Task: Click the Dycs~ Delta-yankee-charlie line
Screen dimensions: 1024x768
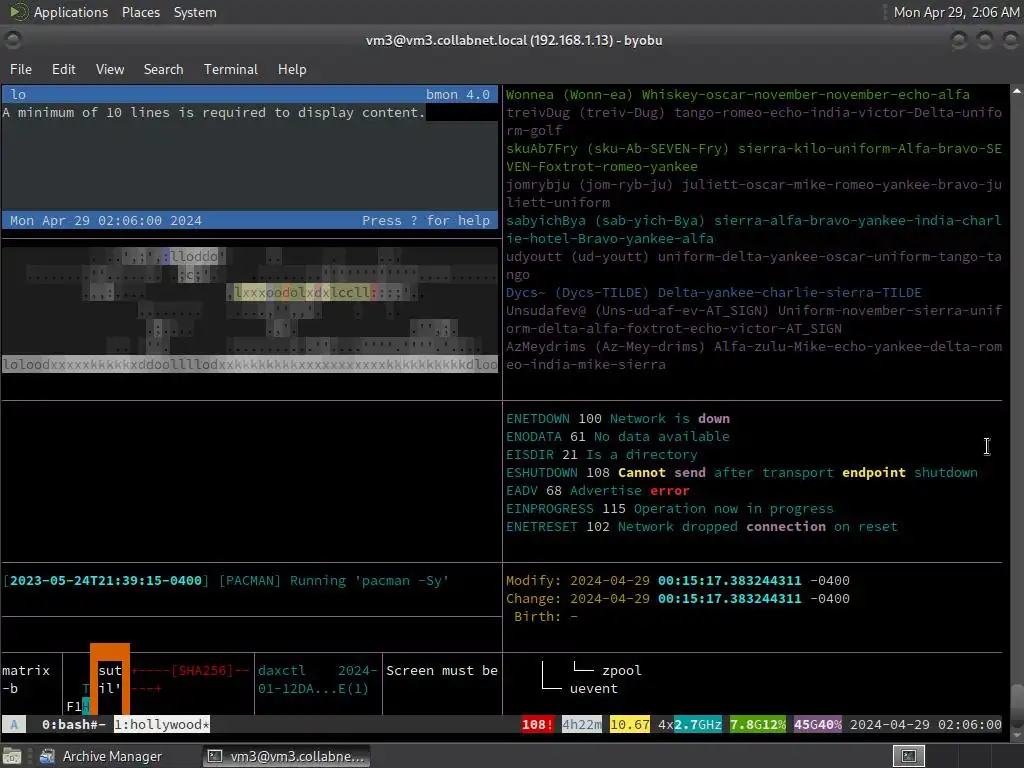Action: pos(714,293)
